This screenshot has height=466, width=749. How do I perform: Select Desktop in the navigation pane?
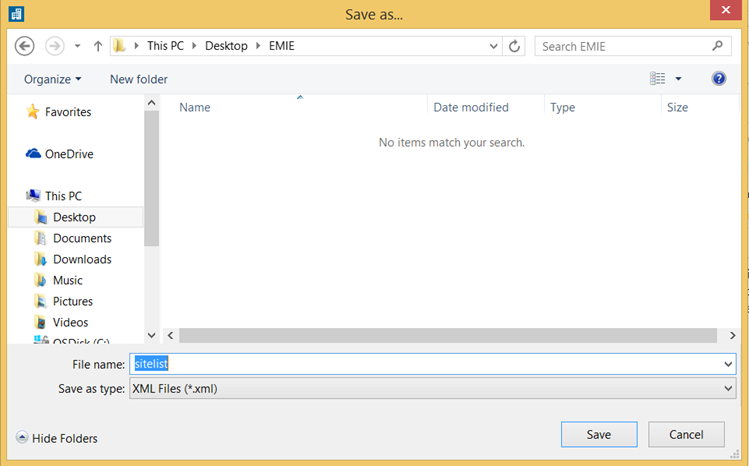(74, 217)
